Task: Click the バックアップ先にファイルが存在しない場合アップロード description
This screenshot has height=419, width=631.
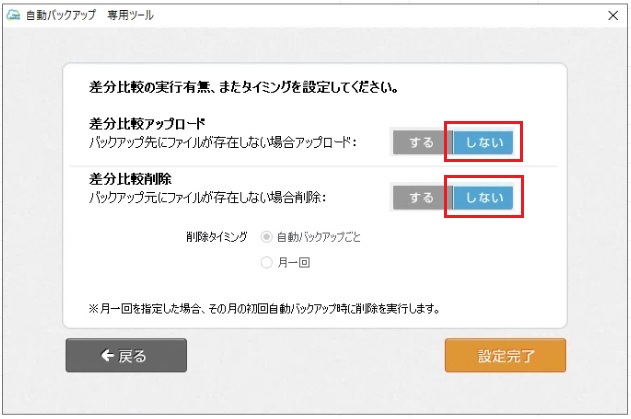Action: (223, 142)
